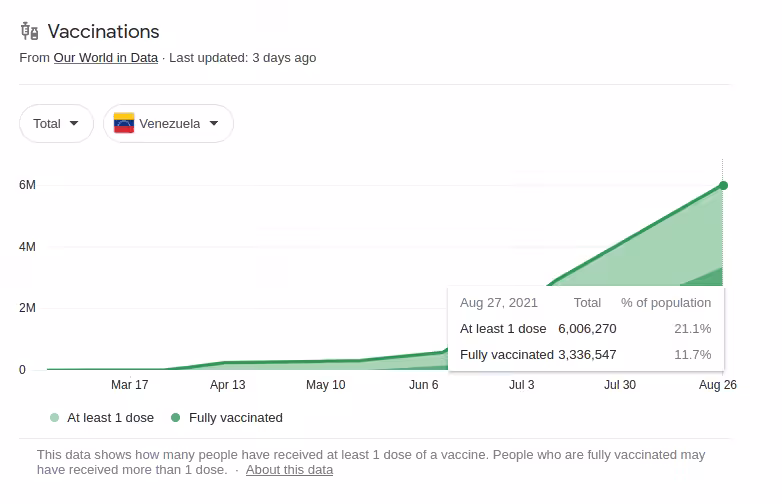The width and height of the screenshot is (782, 504).
Task: Click the Total dropdown arrow
Action: click(x=73, y=124)
